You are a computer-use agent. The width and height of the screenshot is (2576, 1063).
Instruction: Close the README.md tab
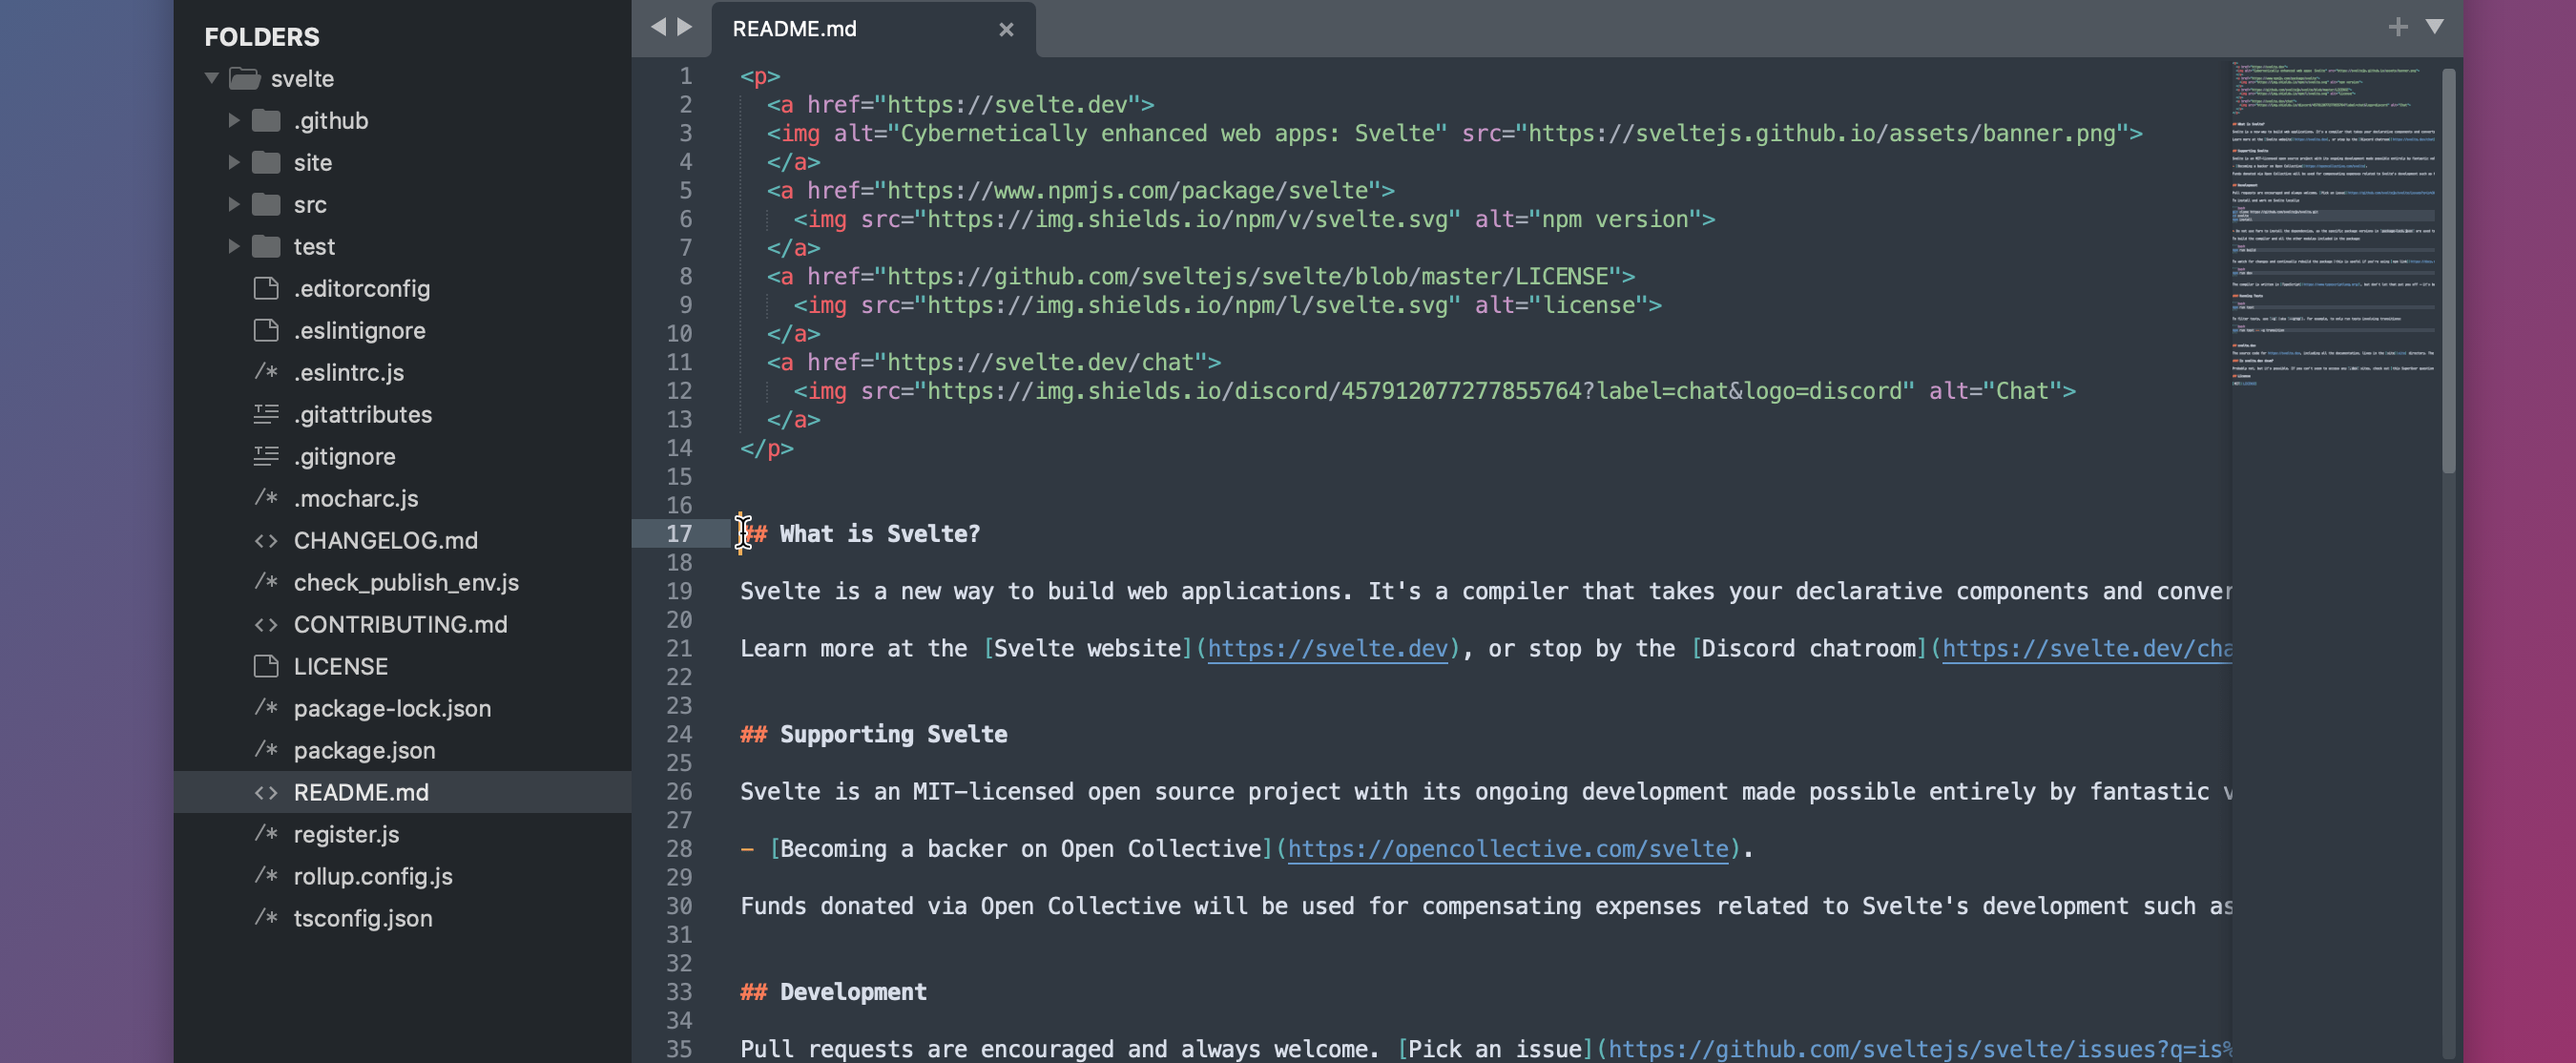point(1006,30)
